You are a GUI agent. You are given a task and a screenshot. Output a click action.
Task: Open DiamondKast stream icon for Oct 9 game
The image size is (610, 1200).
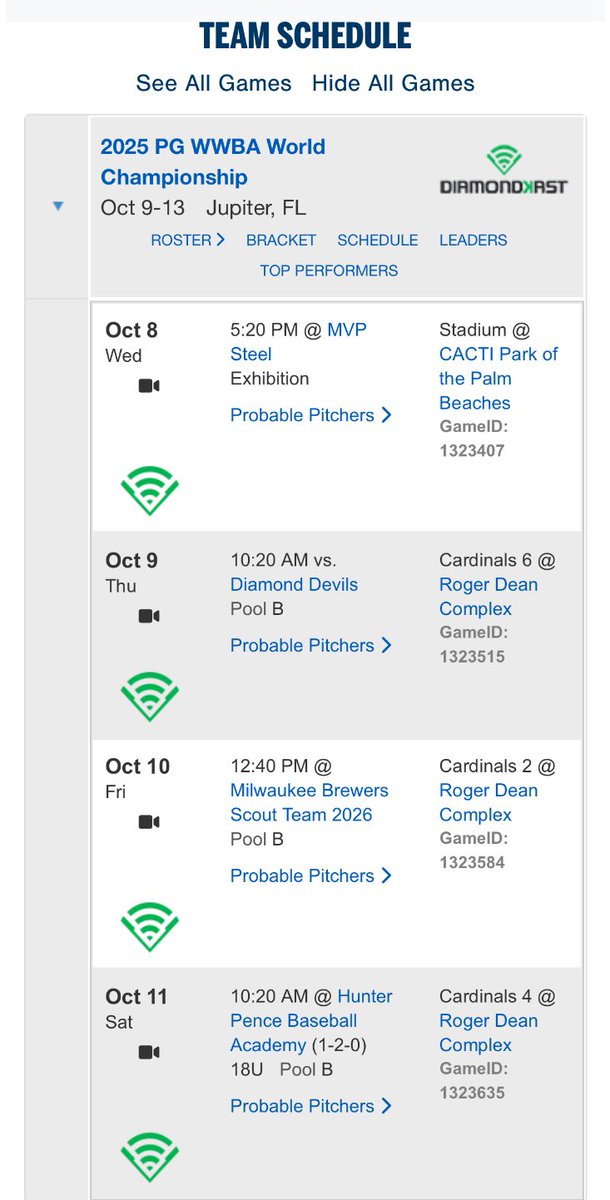click(x=149, y=697)
